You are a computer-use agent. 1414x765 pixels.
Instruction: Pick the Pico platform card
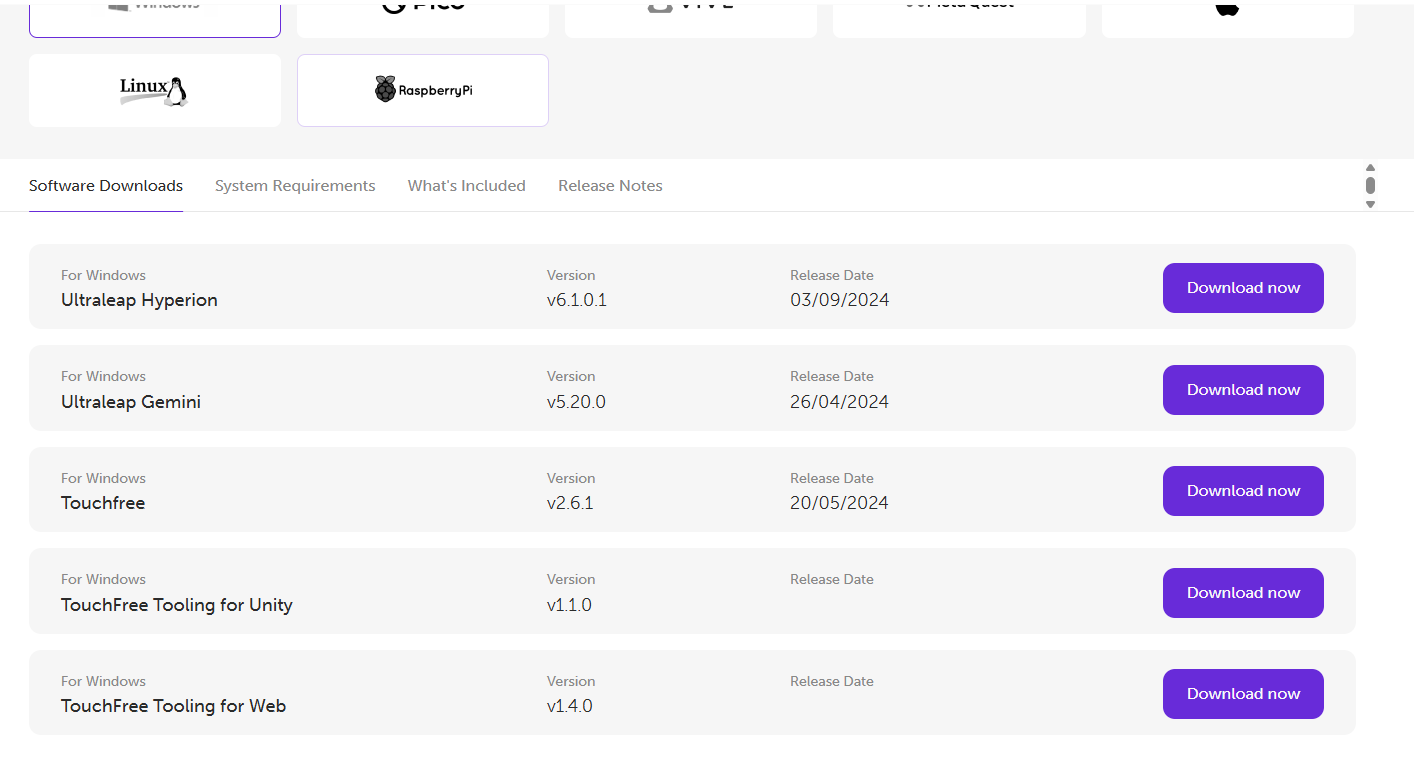pos(422,15)
